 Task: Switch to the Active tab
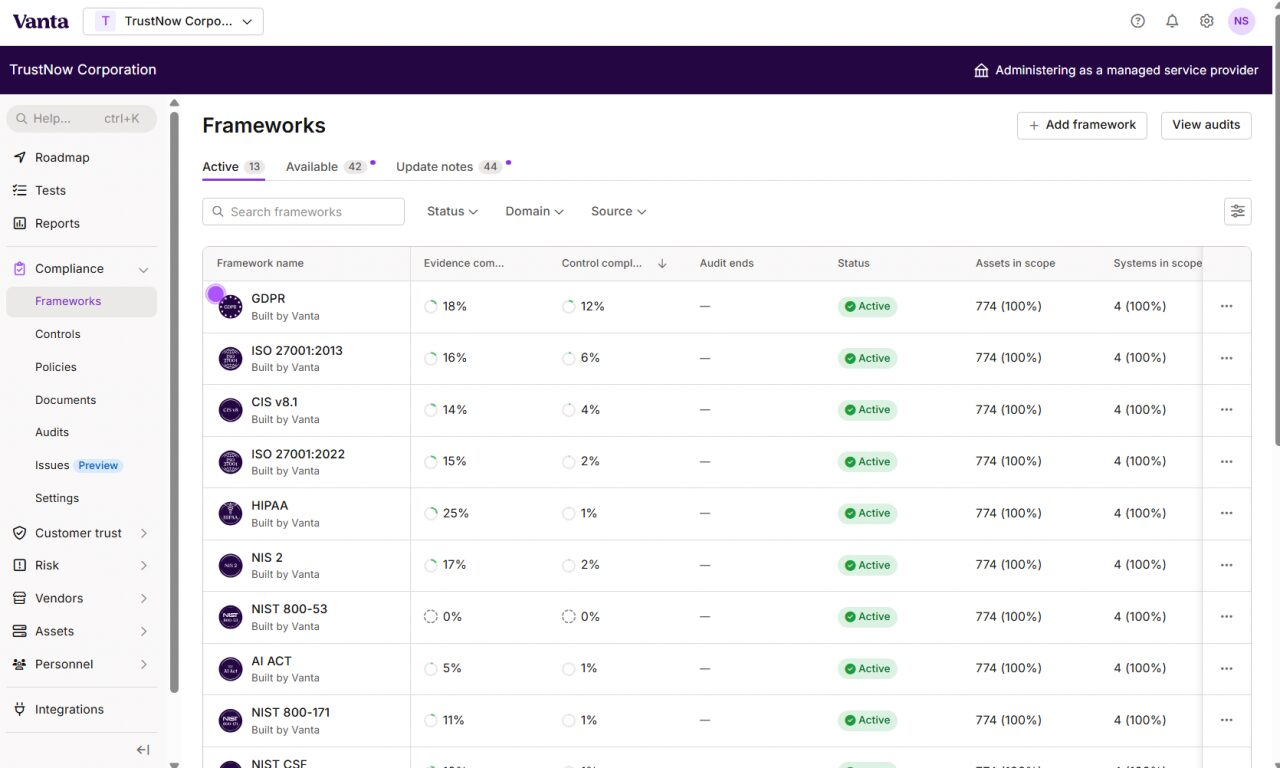[233, 167]
